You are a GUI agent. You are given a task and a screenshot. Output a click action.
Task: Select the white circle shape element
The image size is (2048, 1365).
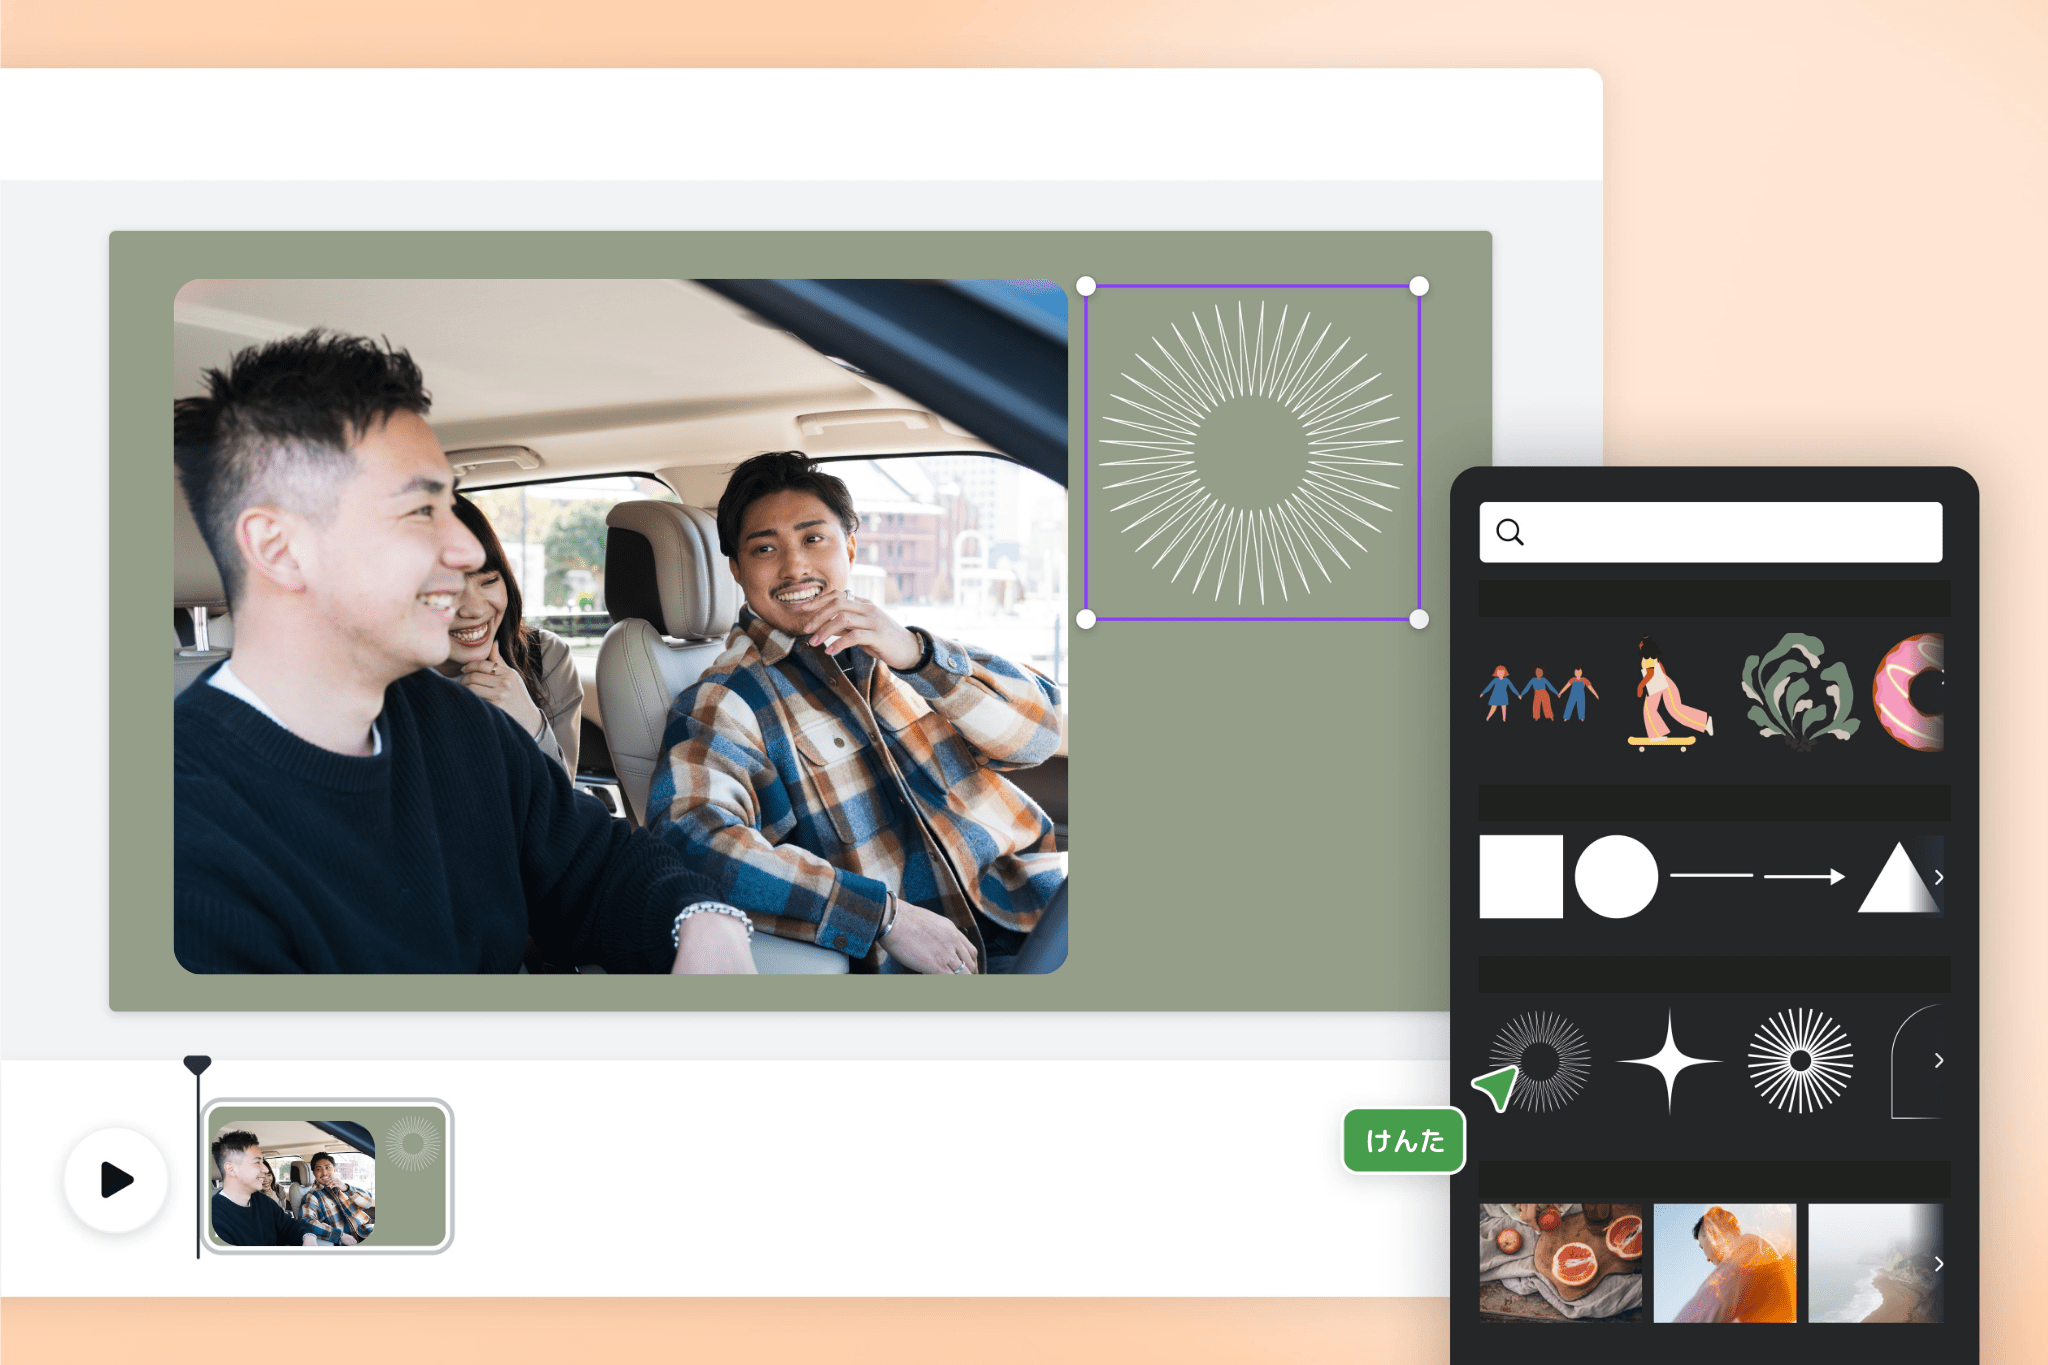tap(1615, 876)
